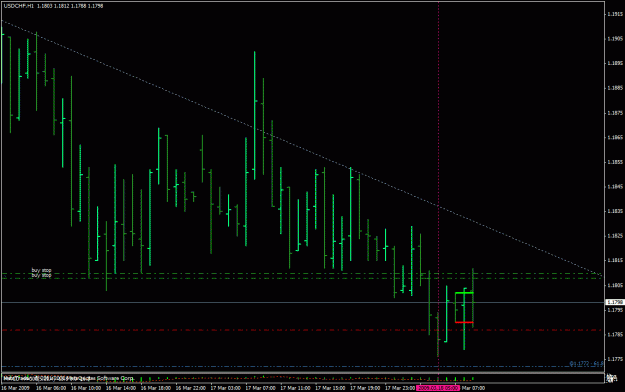625x392 pixels.
Task: Select the lower "buy stop" order label
Action: coord(41,275)
